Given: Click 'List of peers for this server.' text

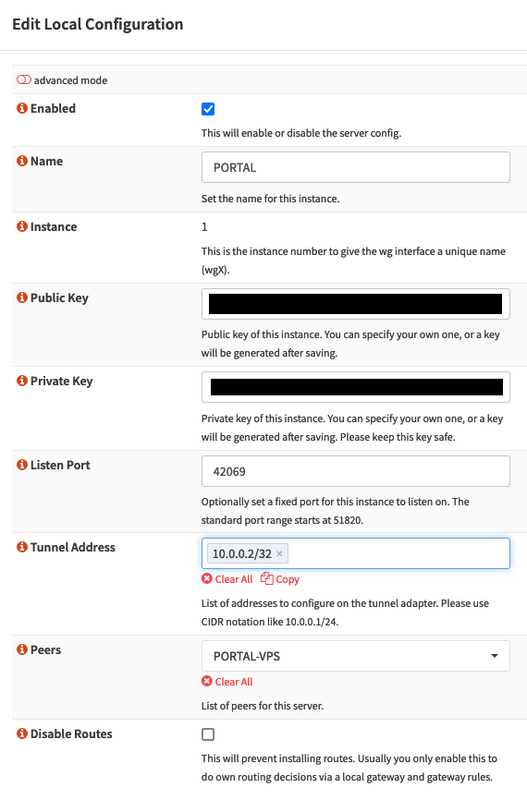Looking at the screenshot, I should click(262, 706).
